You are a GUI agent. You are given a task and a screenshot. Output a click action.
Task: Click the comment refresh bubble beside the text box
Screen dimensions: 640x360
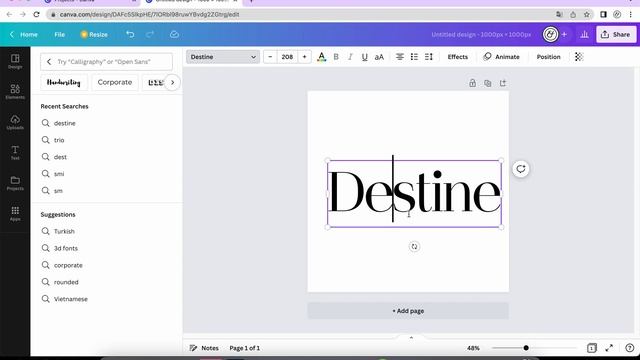[521, 169]
